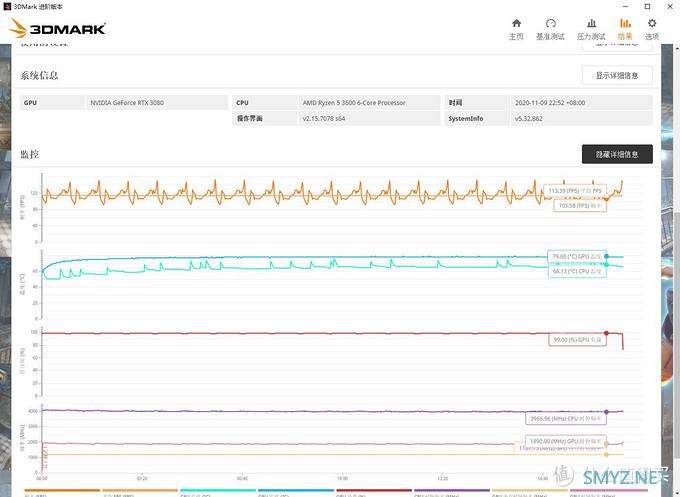Click the 68.13 (°C) CPU temperature tooltip
Viewport: 680px width, 497px height.
click(577, 271)
